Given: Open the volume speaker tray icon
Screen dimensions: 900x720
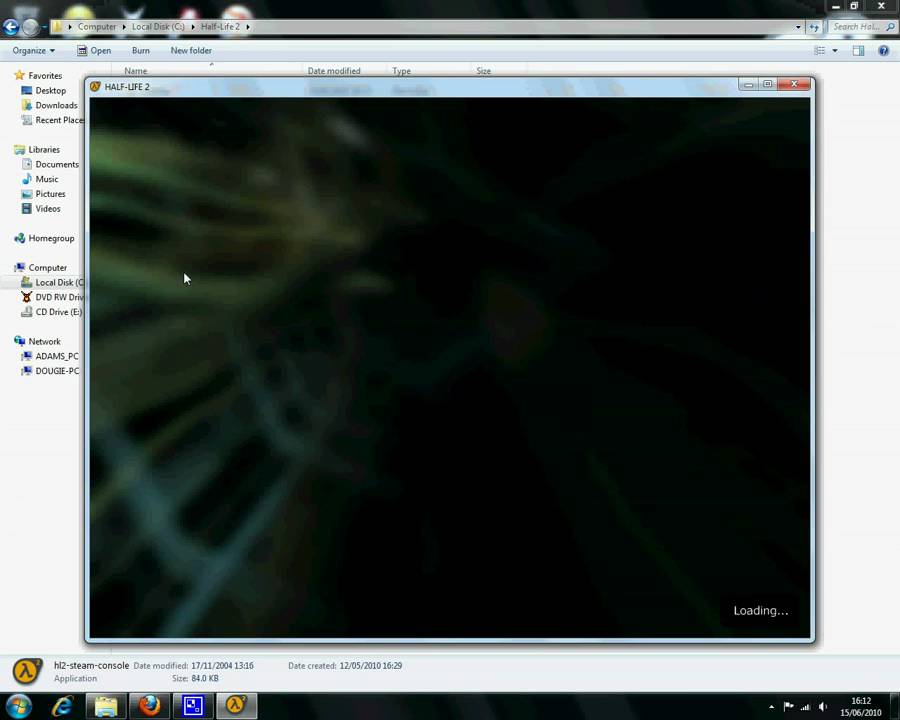Looking at the screenshot, I should (x=823, y=707).
